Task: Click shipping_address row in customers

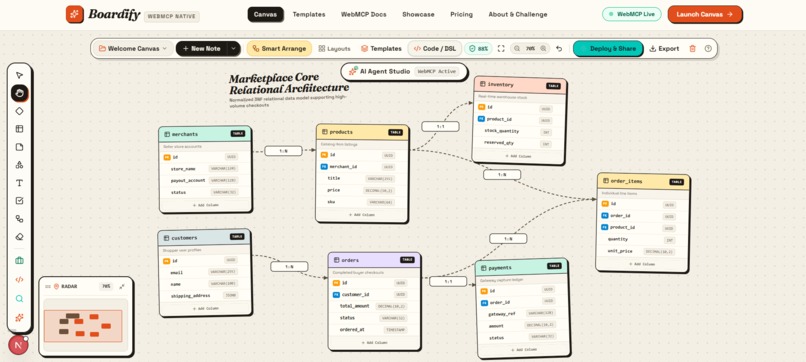Action: [x=205, y=296]
